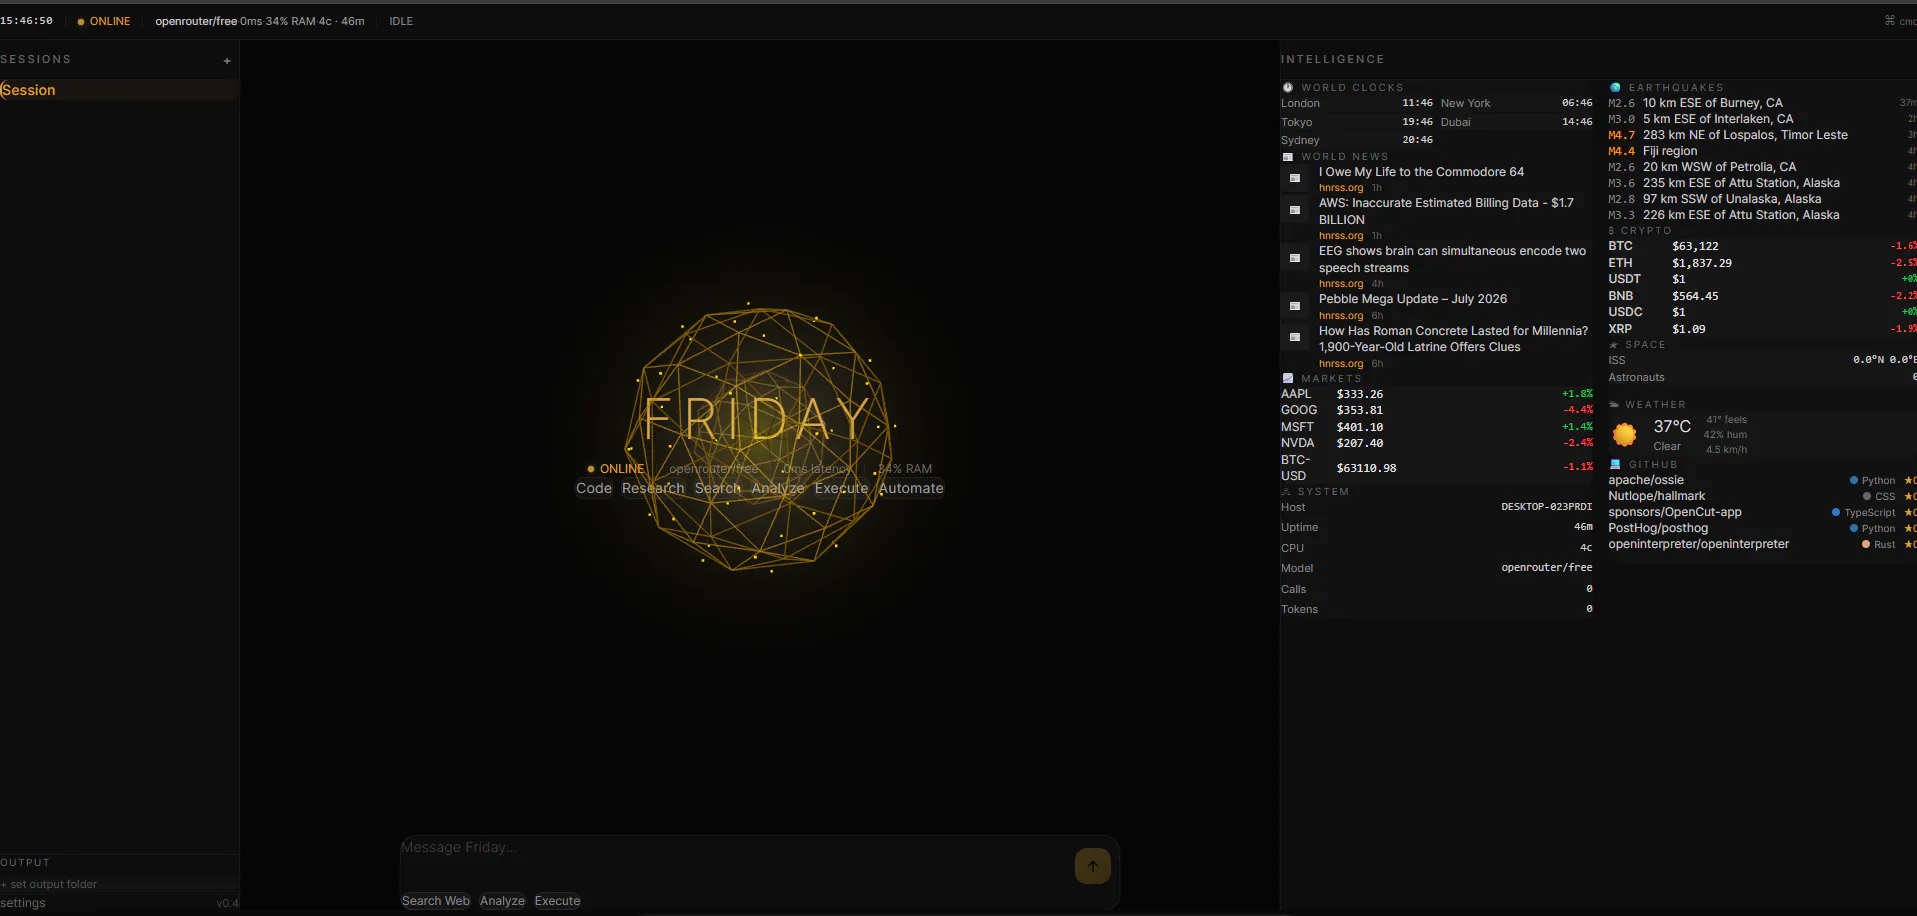Choose the Automate capability under FRIDAY logo
Screen dimensions: 1917x916
(x=911, y=488)
